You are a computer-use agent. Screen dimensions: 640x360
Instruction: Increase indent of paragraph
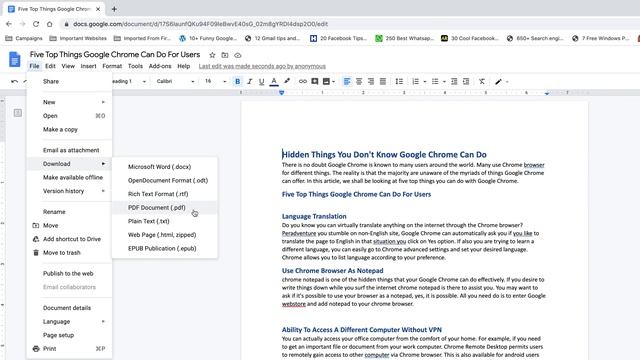tap(466, 82)
